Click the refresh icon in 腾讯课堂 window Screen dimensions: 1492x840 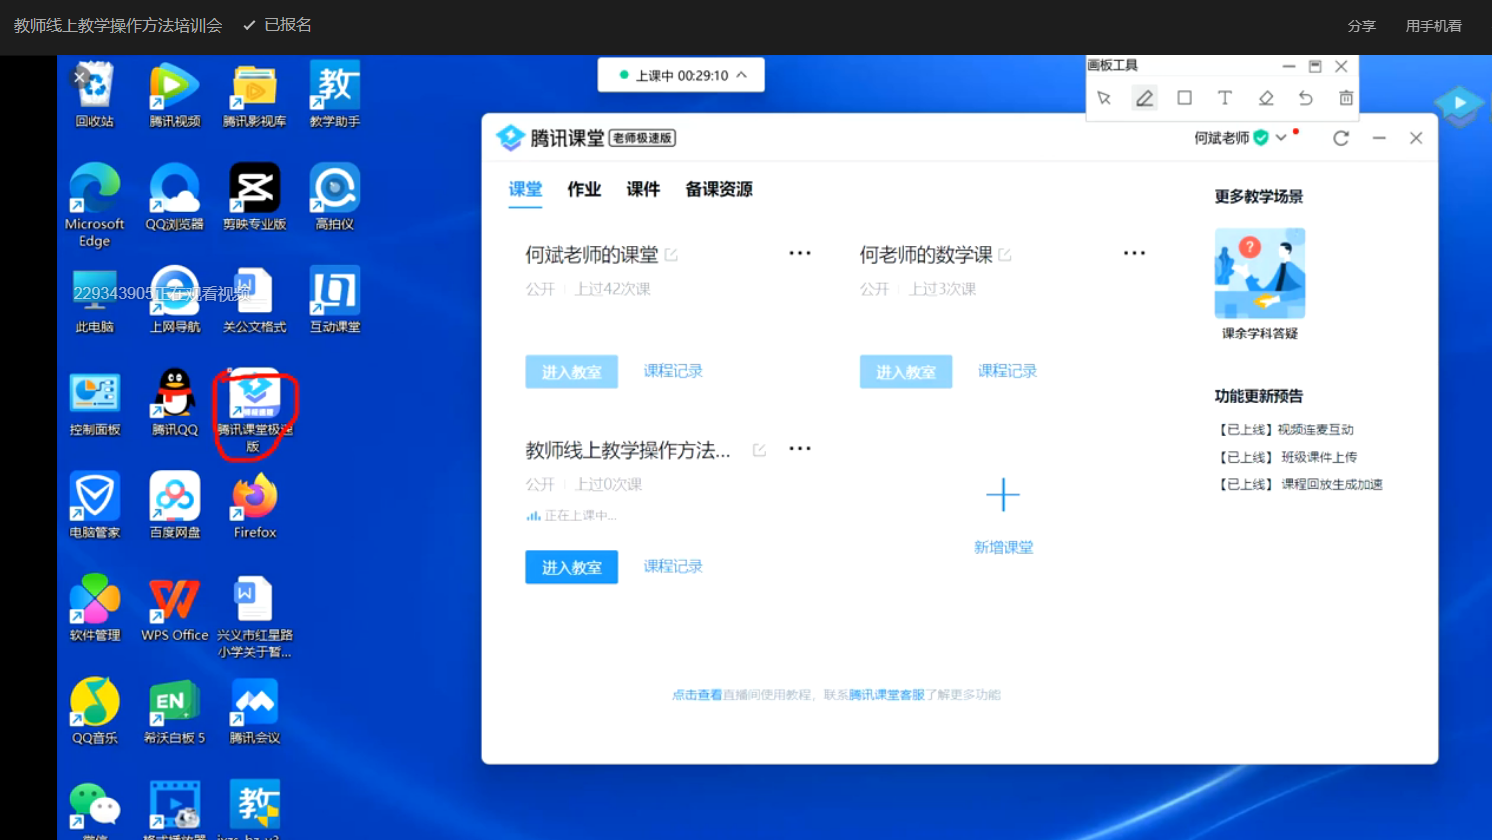pos(1341,138)
